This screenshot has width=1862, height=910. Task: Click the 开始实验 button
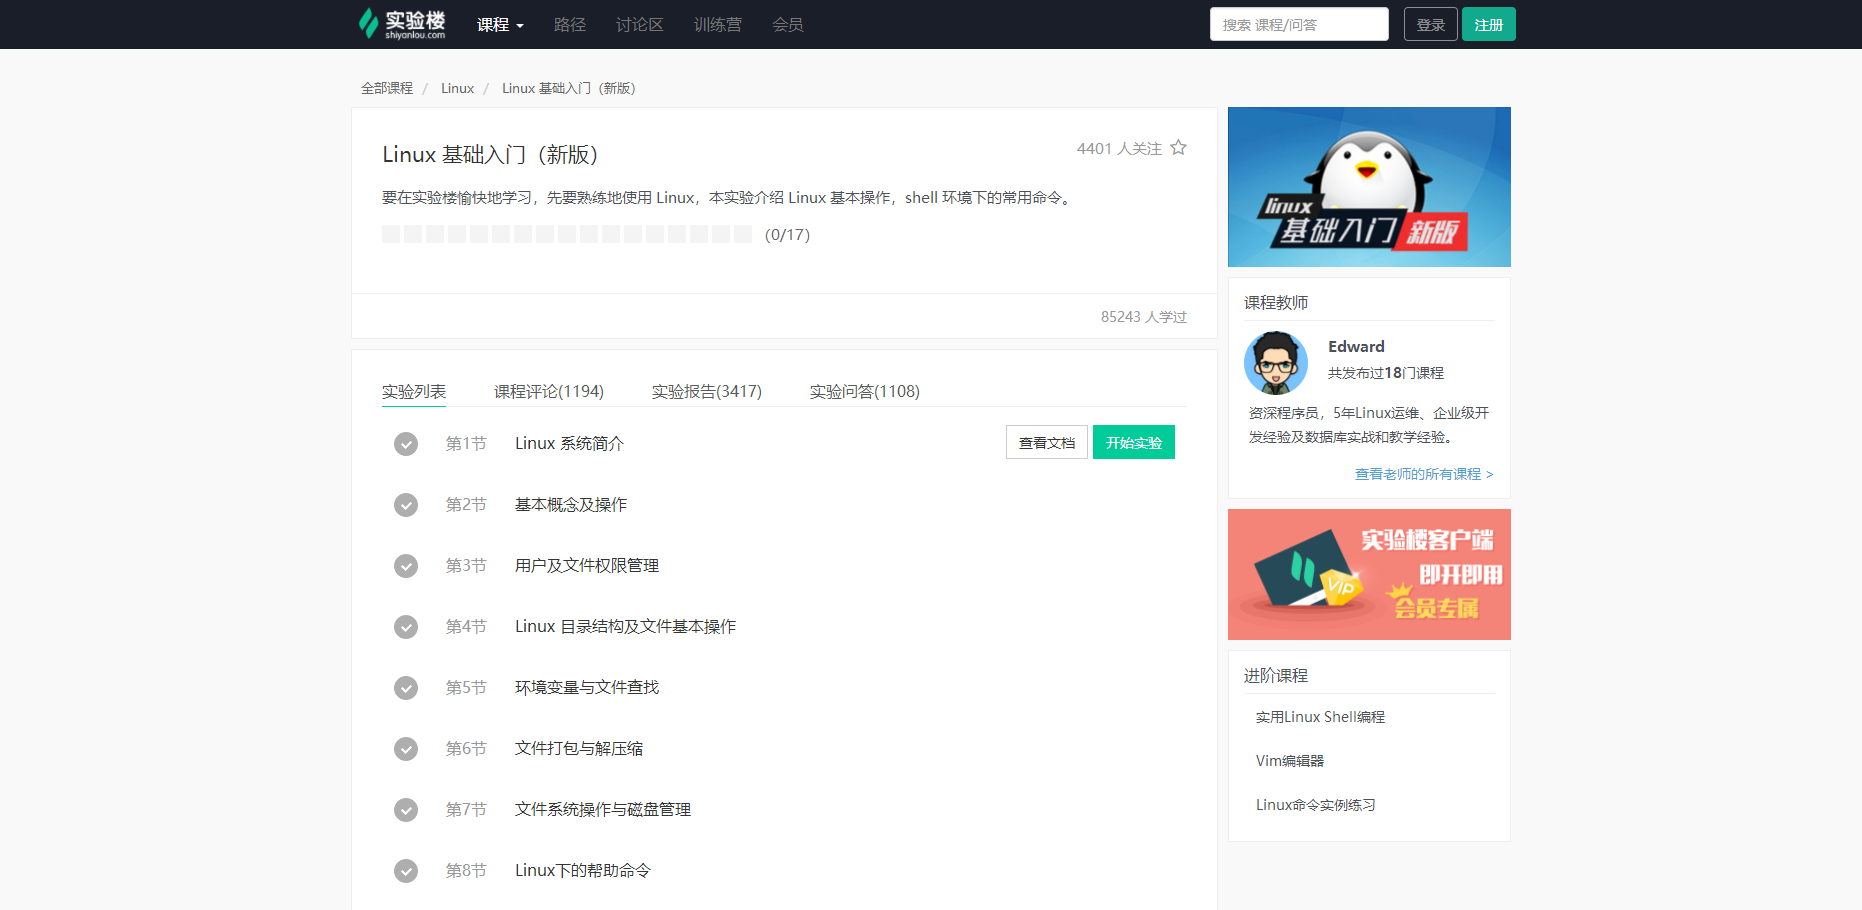pos(1134,442)
